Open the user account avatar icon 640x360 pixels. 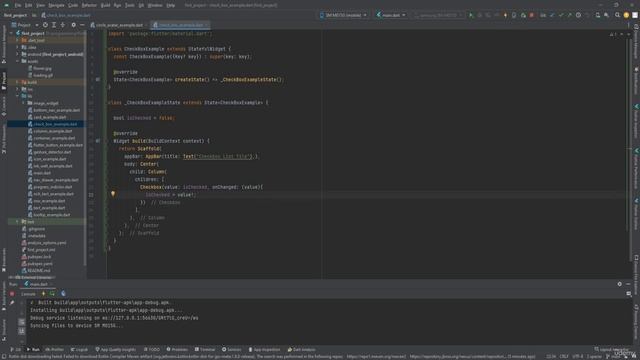[x=627, y=15]
